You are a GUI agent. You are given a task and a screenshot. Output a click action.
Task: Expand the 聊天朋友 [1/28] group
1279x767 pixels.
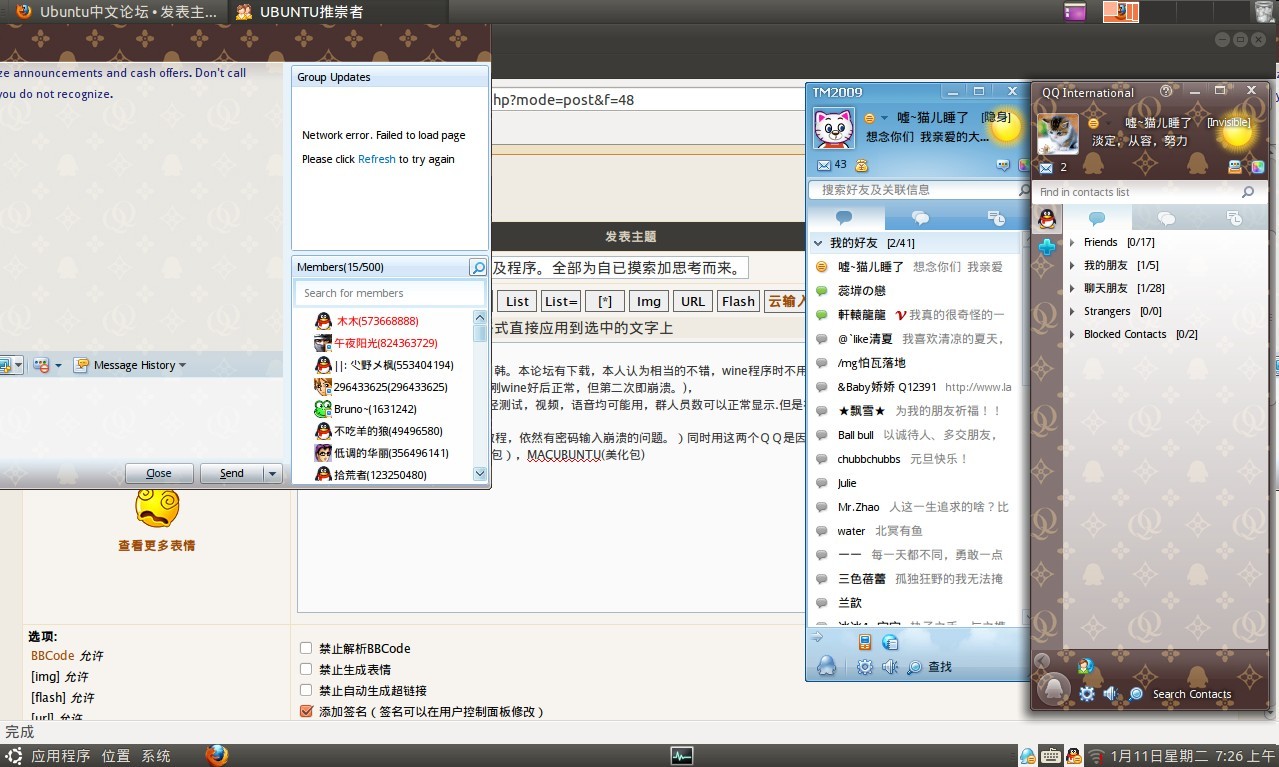[x=1072, y=288]
